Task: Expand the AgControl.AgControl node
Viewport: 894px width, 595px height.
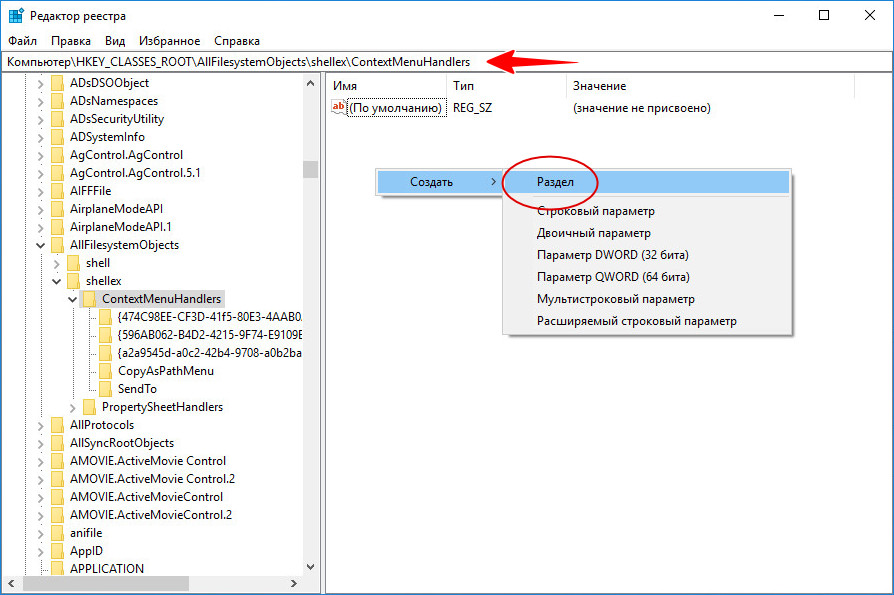Action: [40, 156]
